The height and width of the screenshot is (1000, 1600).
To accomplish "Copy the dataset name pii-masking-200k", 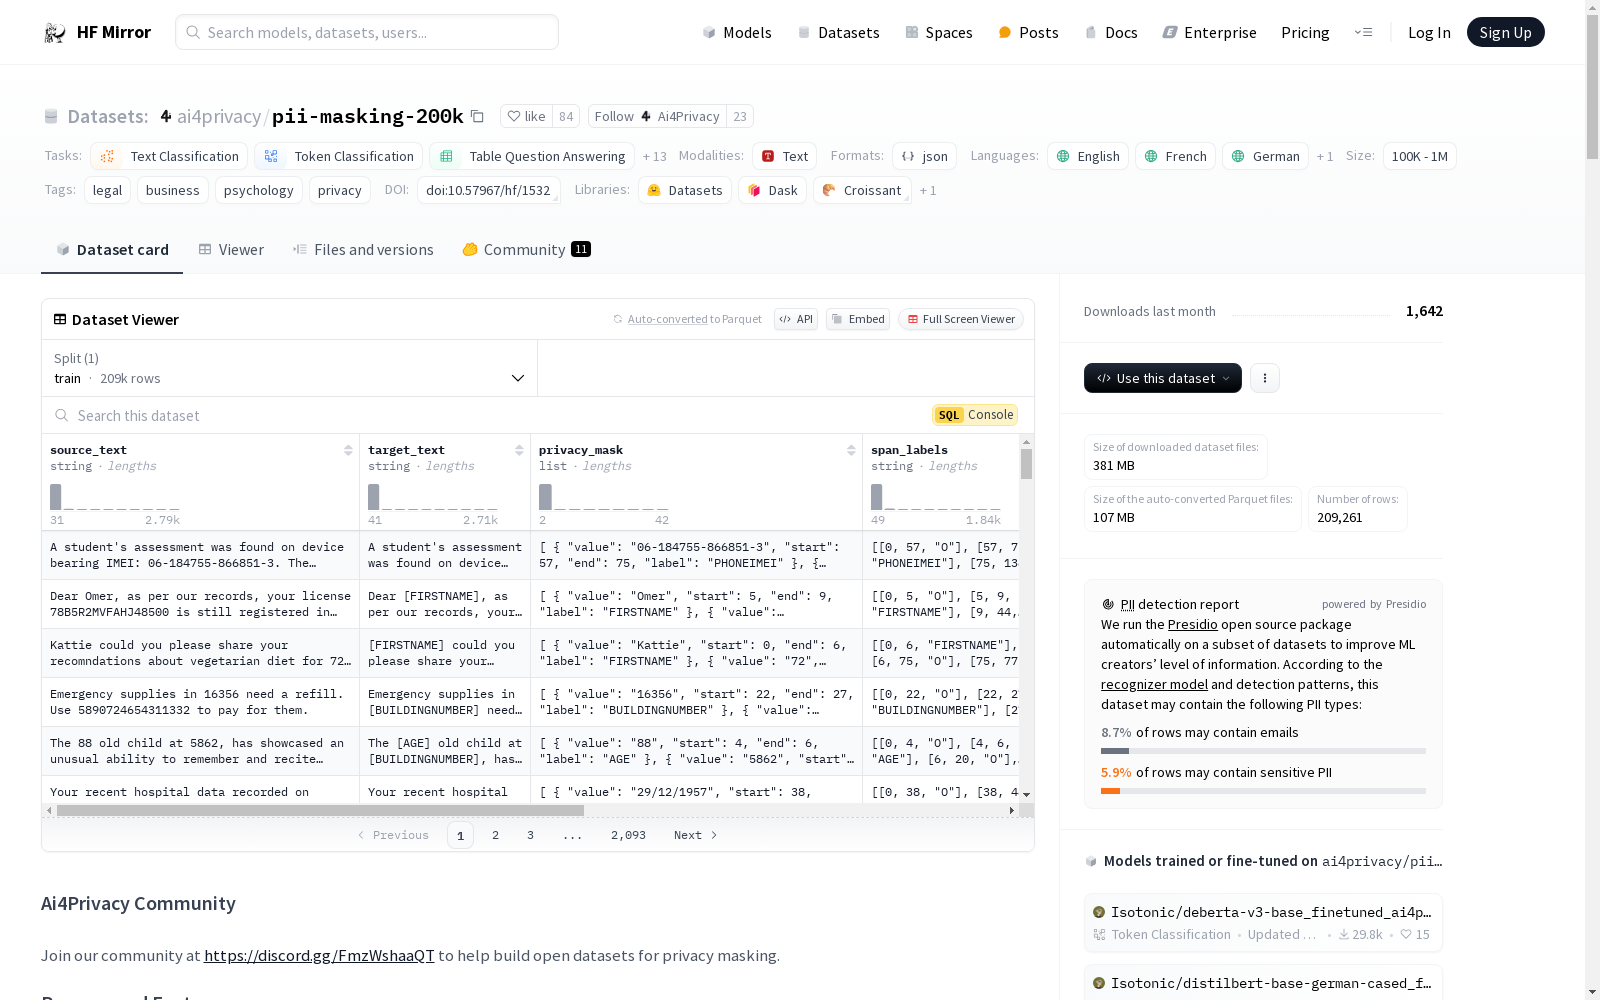I will (x=477, y=116).
